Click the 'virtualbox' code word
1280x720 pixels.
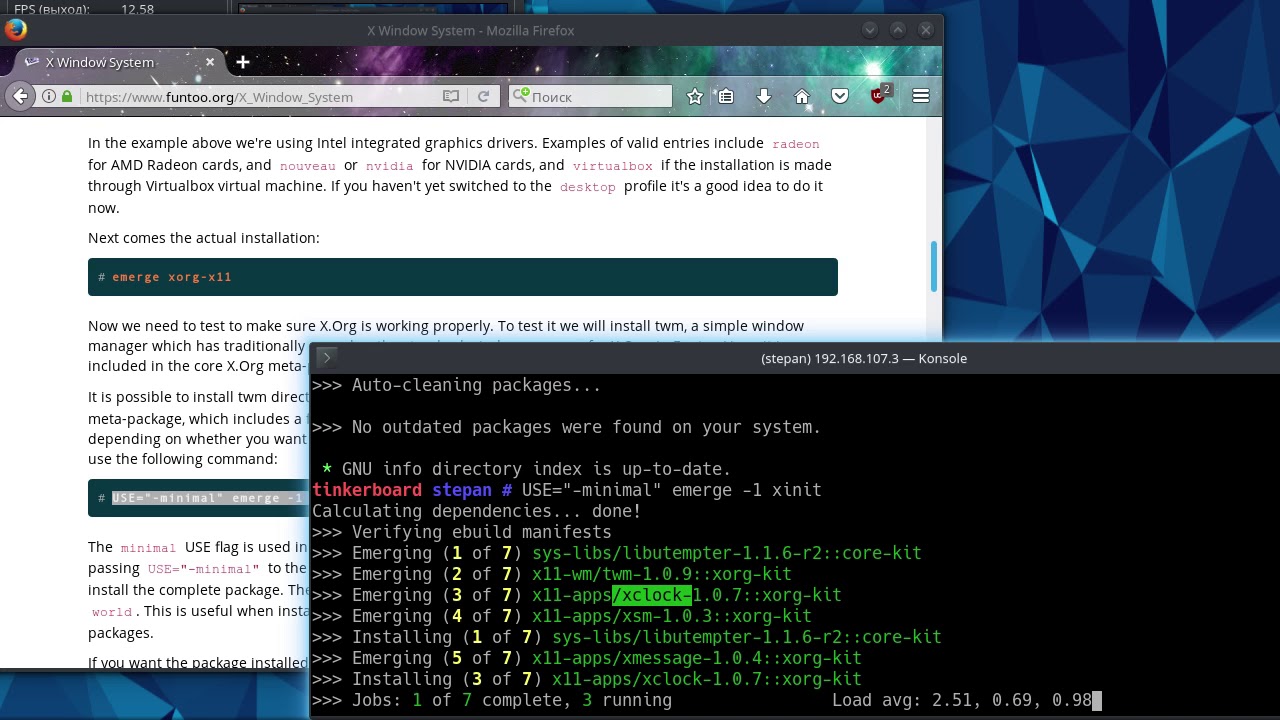click(613, 165)
